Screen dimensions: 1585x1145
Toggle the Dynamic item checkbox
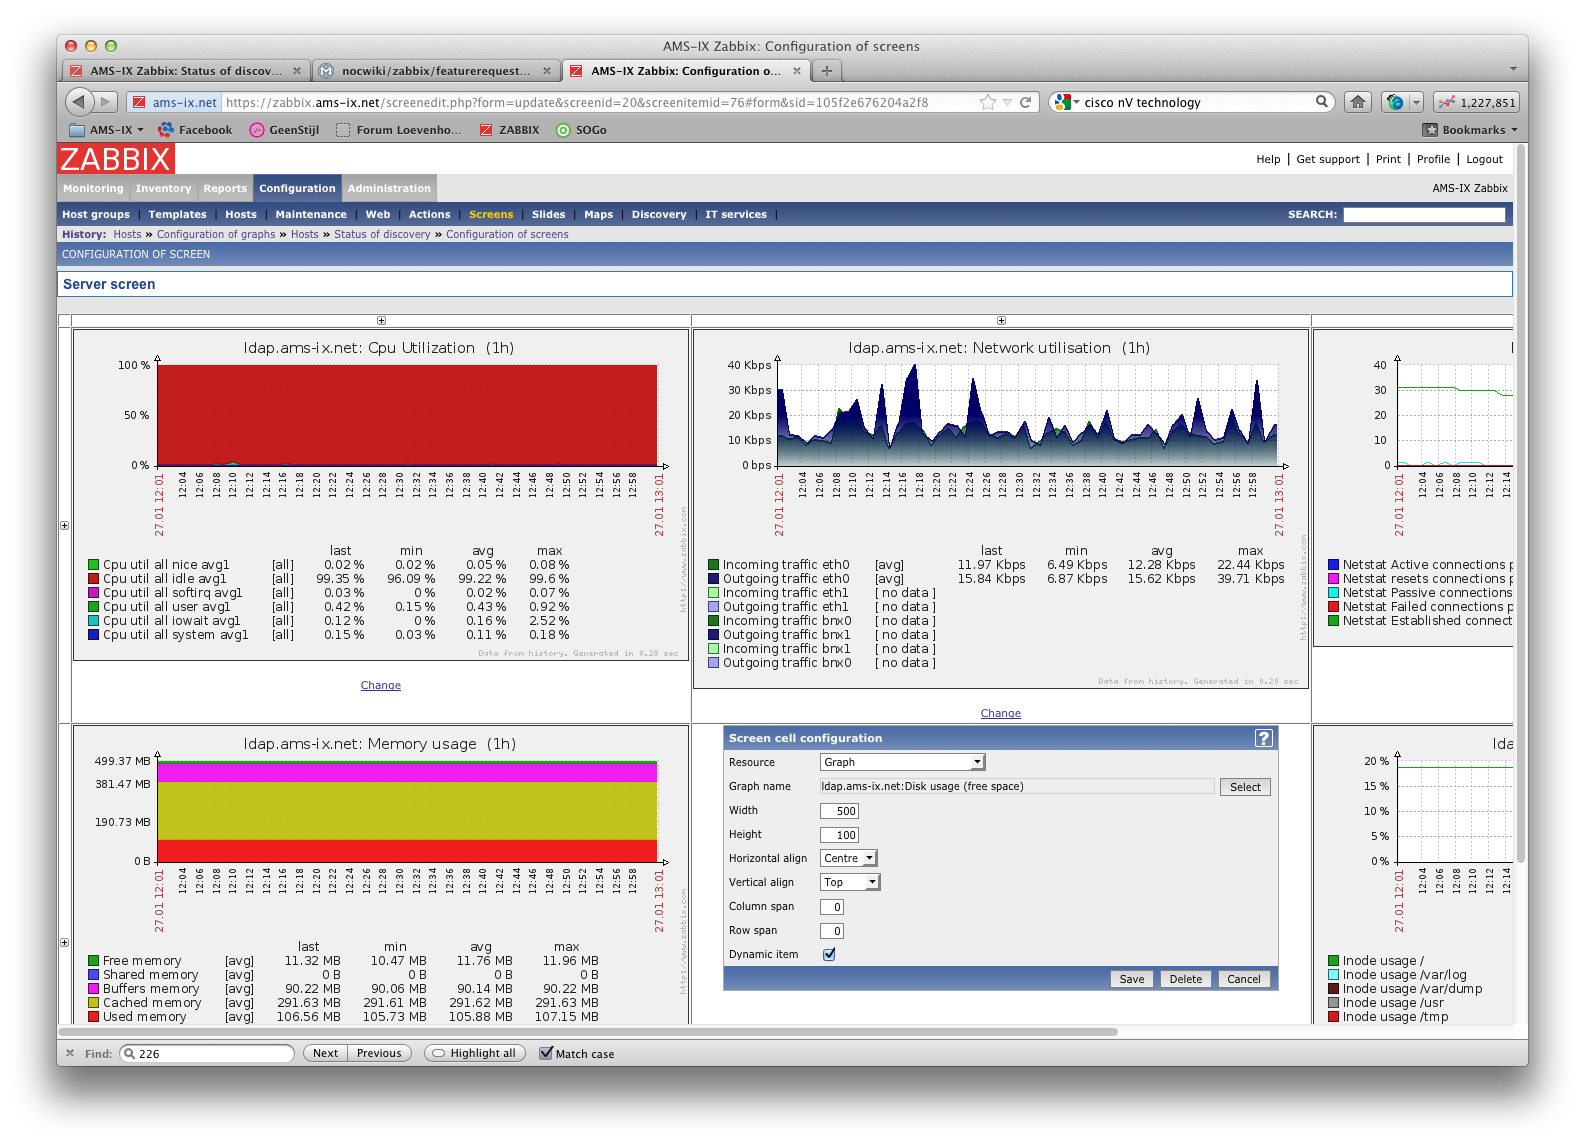coord(829,954)
